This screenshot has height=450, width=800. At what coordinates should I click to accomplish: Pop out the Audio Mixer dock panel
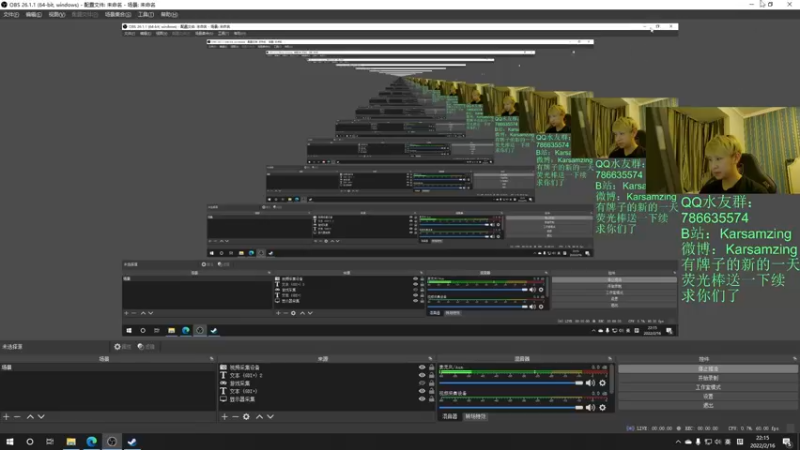(610, 359)
